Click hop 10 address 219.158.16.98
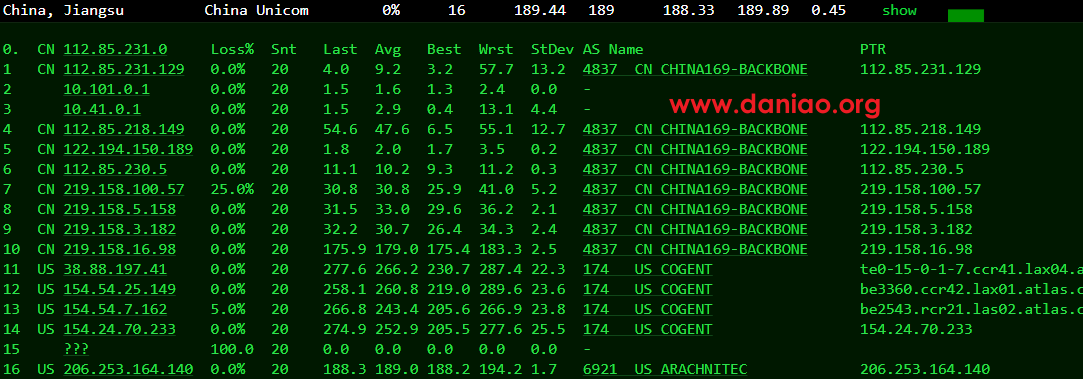Screen dimensions: 1083x379 pyautogui.click(x=119, y=250)
